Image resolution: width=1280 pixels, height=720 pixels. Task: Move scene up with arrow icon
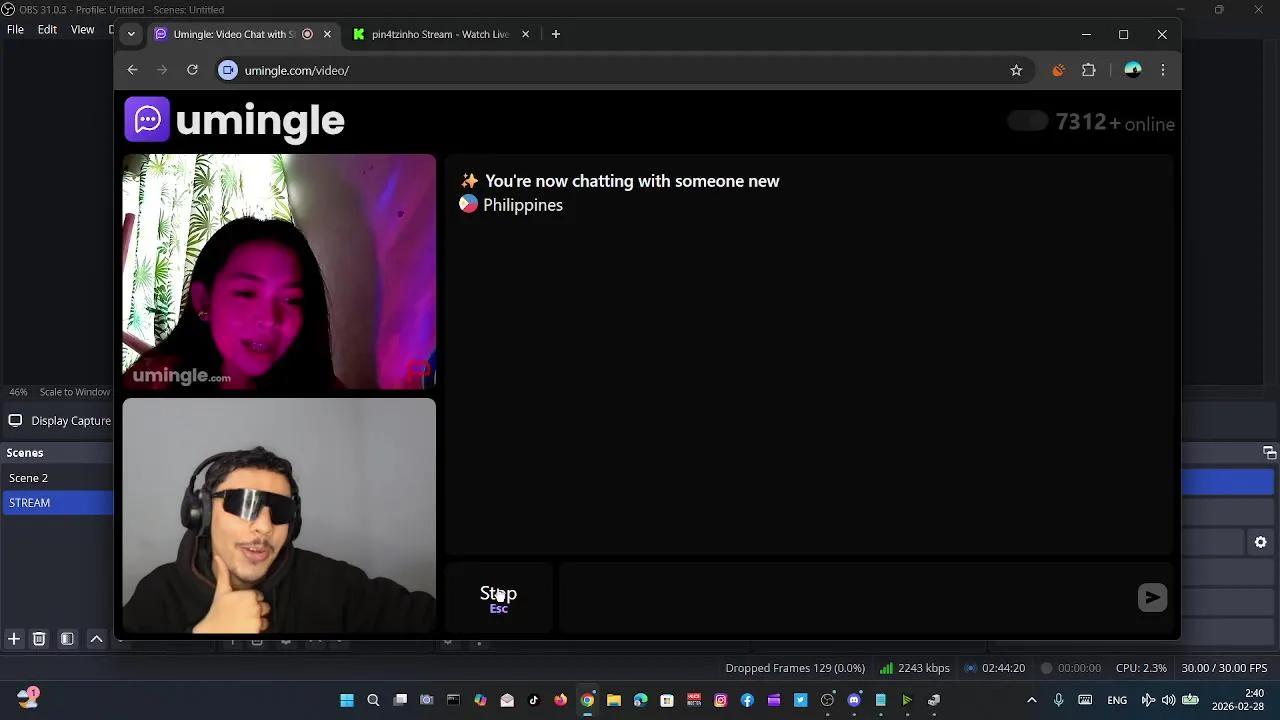click(x=96, y=639)
